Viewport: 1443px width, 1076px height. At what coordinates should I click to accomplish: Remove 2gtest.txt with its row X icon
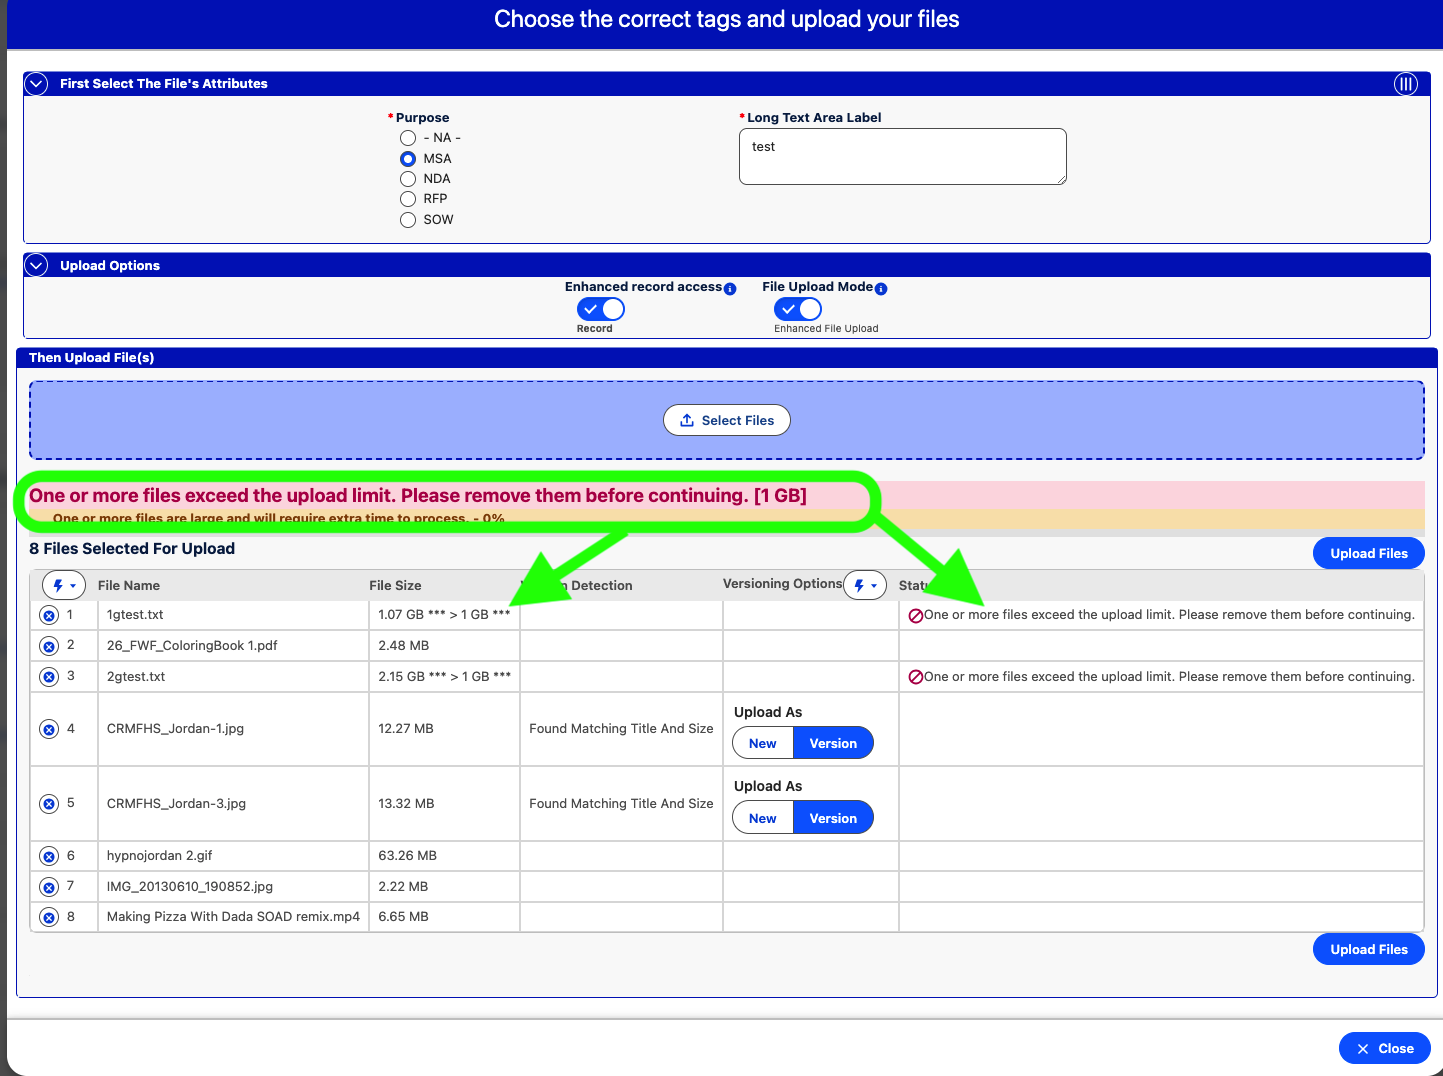click(x=49, y=677)
